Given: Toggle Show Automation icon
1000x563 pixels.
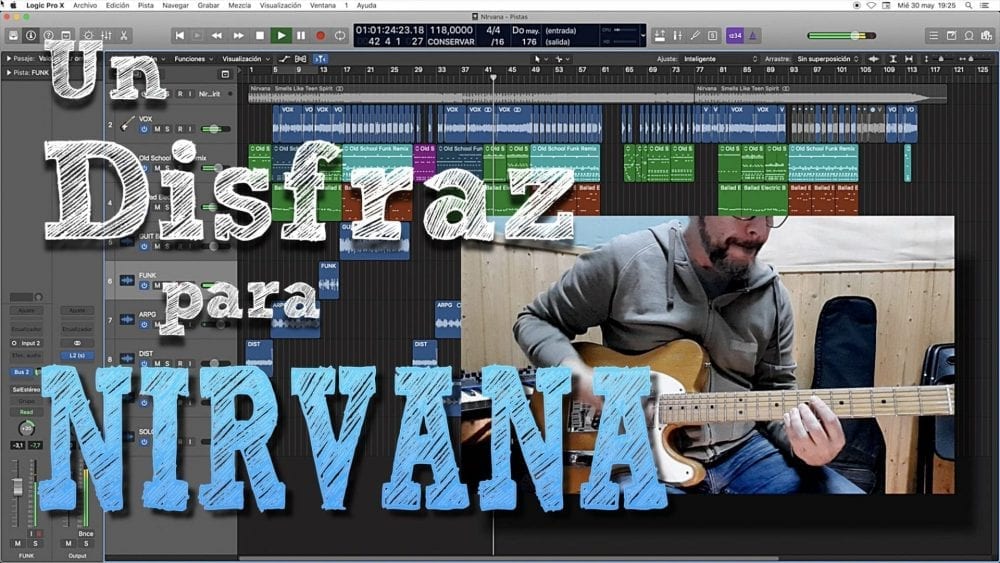Looking at the screenshot, I should [284, 59].
